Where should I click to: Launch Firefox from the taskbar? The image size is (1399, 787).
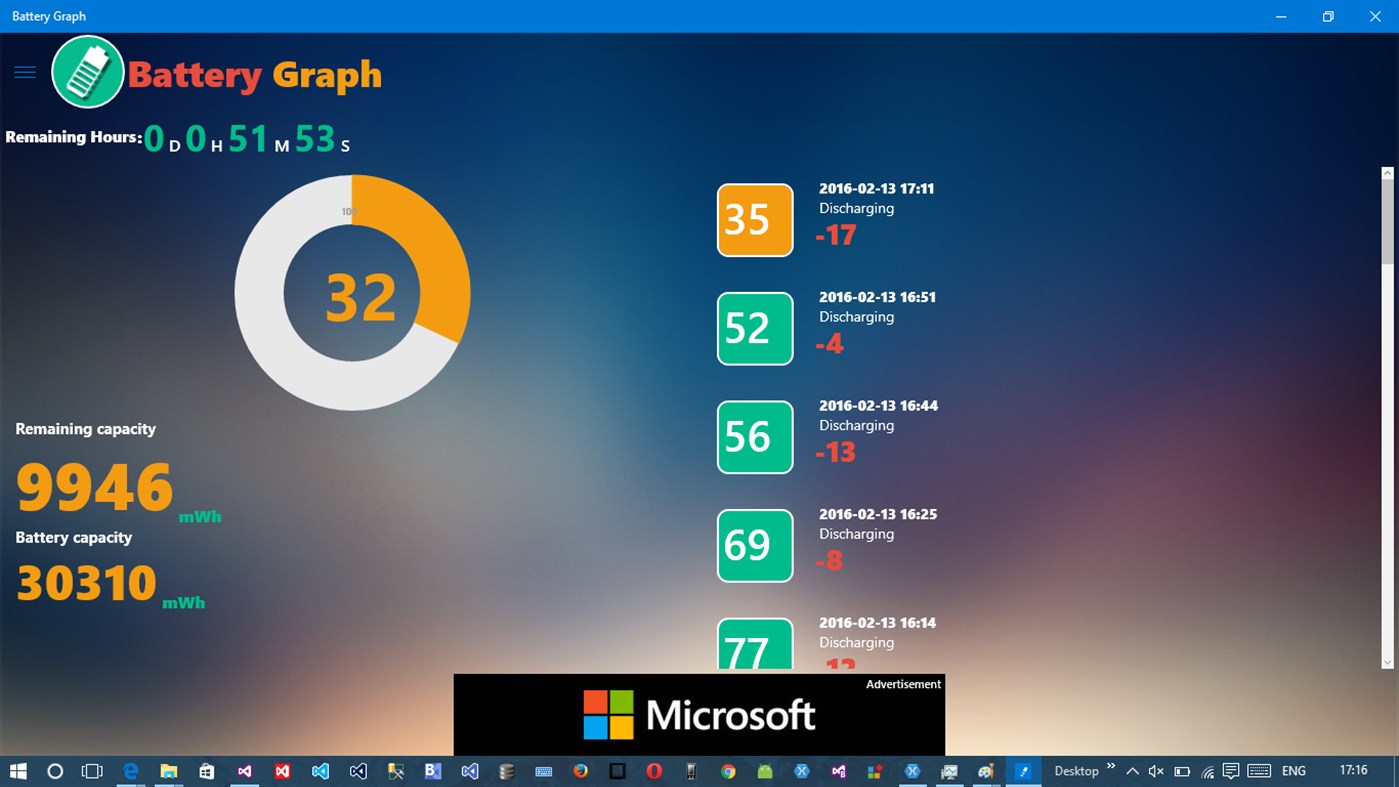(x=580, y=771)
